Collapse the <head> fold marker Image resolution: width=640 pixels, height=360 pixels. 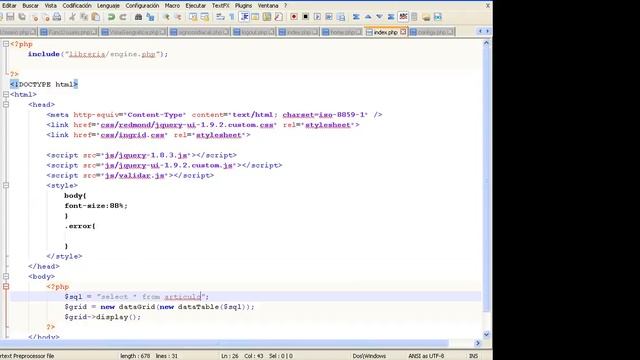point(6,104)
